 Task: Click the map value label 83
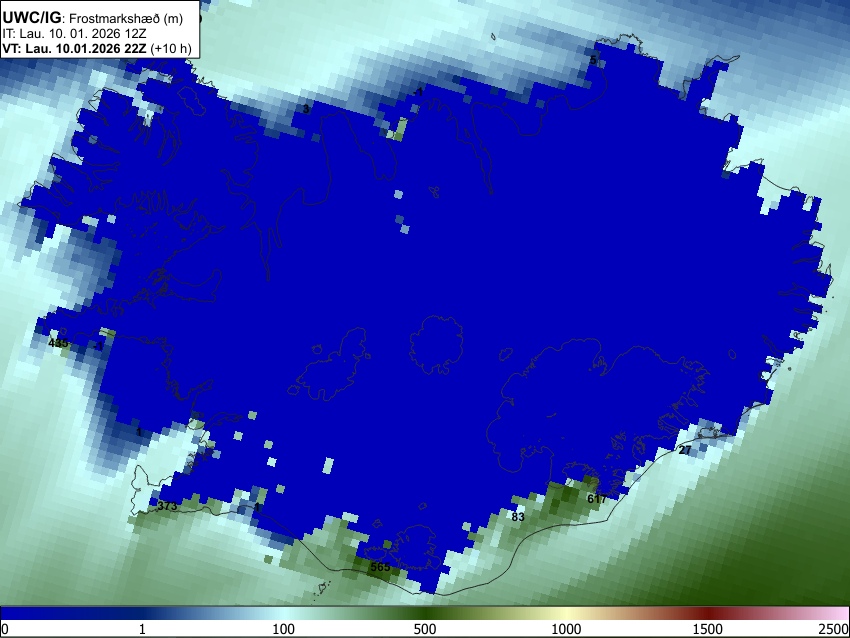click(x=518, y=517)
